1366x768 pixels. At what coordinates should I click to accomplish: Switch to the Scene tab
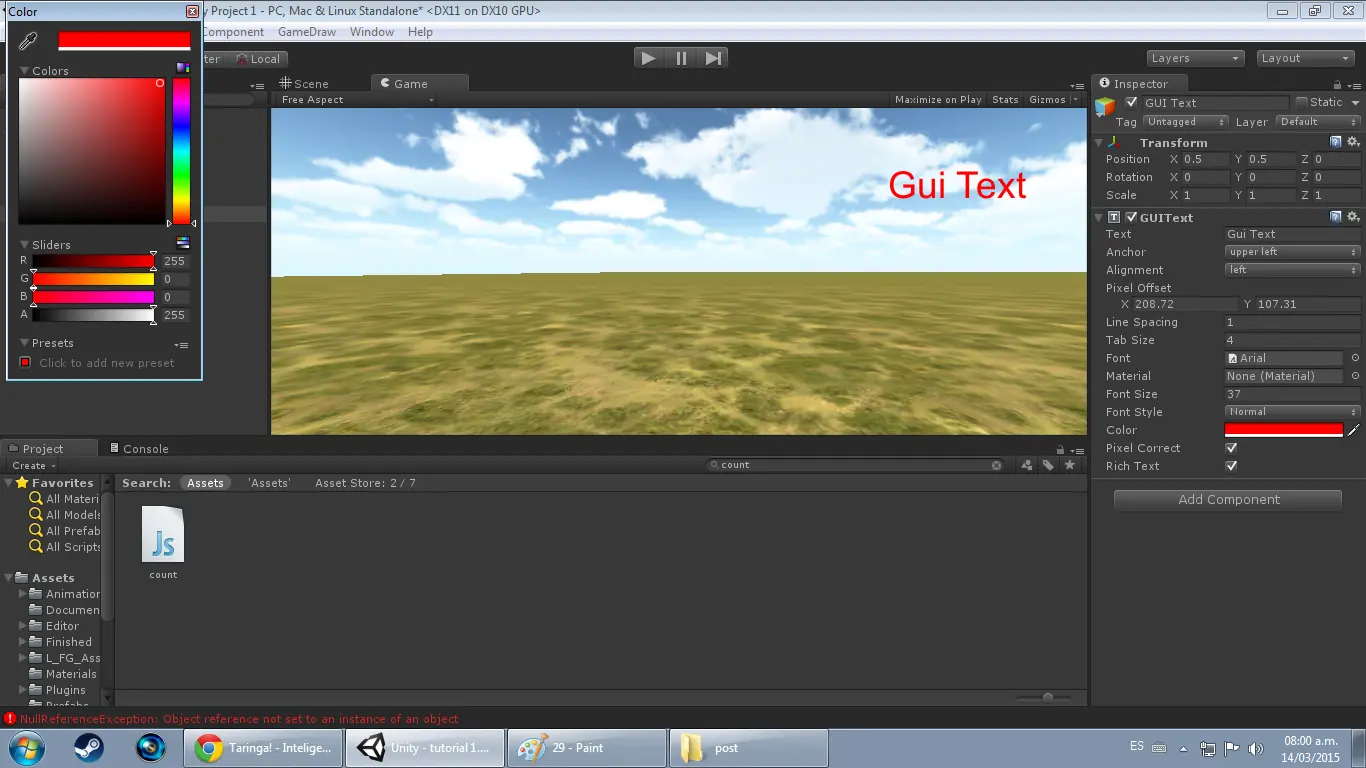pyautogui.click(x=304, y=84)
